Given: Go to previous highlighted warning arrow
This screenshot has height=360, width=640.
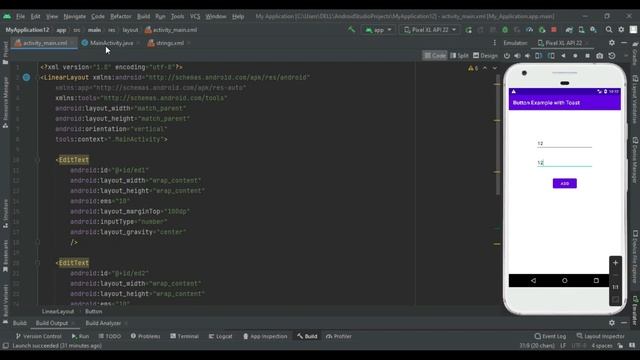Looking at the screenshot, I should (x=485, y=68).
